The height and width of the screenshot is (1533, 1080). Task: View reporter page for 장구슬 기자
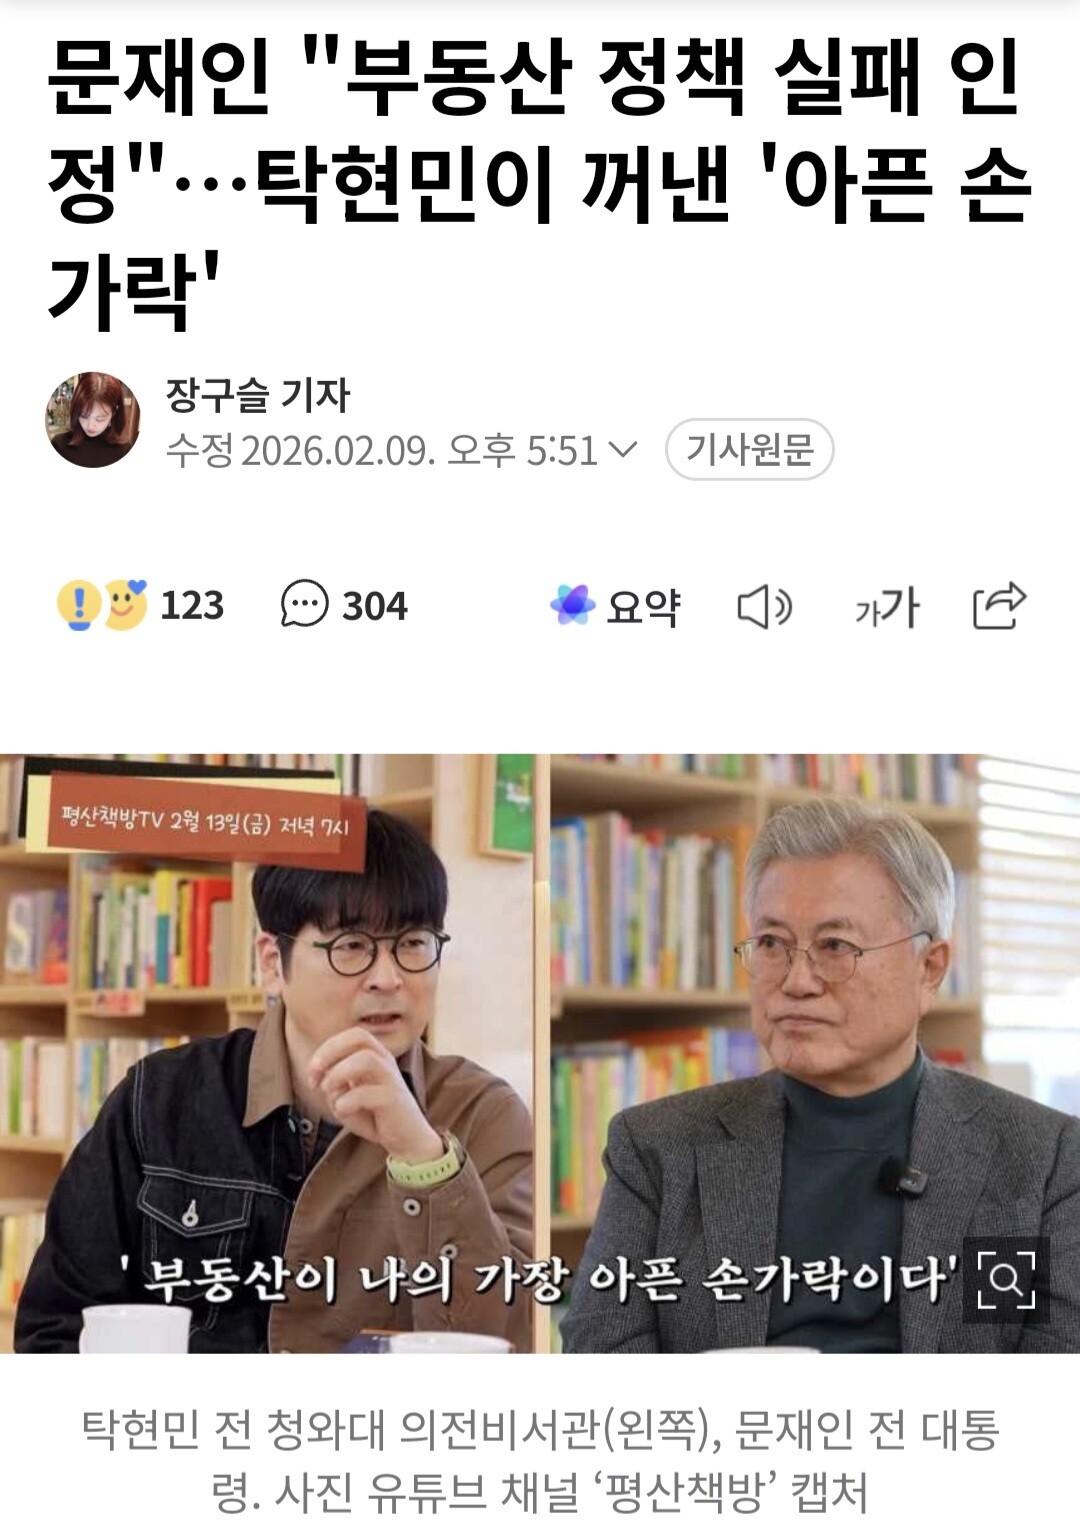(258, 395)
